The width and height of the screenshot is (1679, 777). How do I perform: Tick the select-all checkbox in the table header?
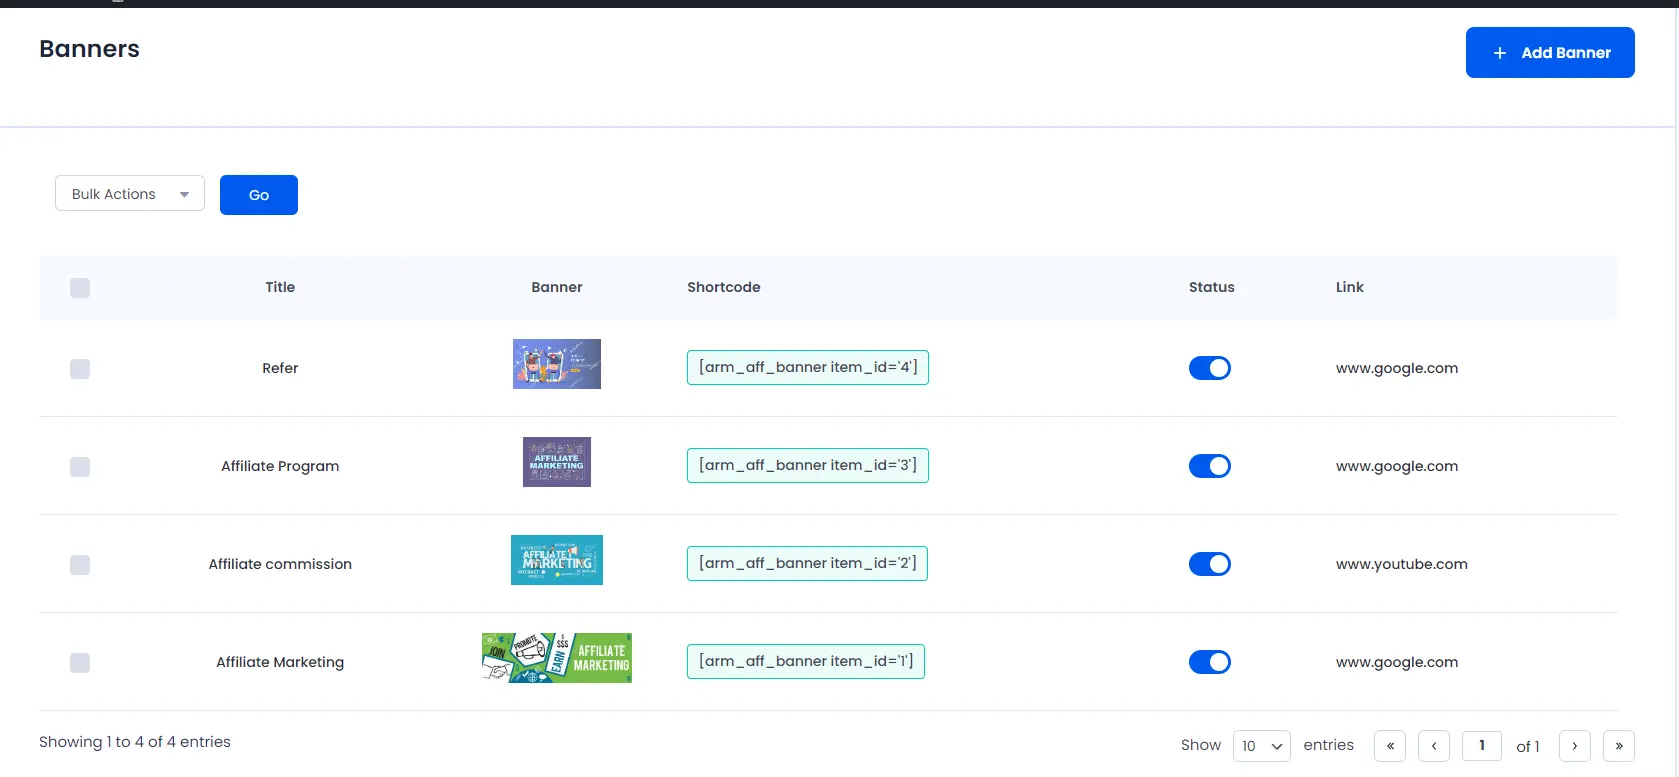pyautogui.click(x=80, y=288)
